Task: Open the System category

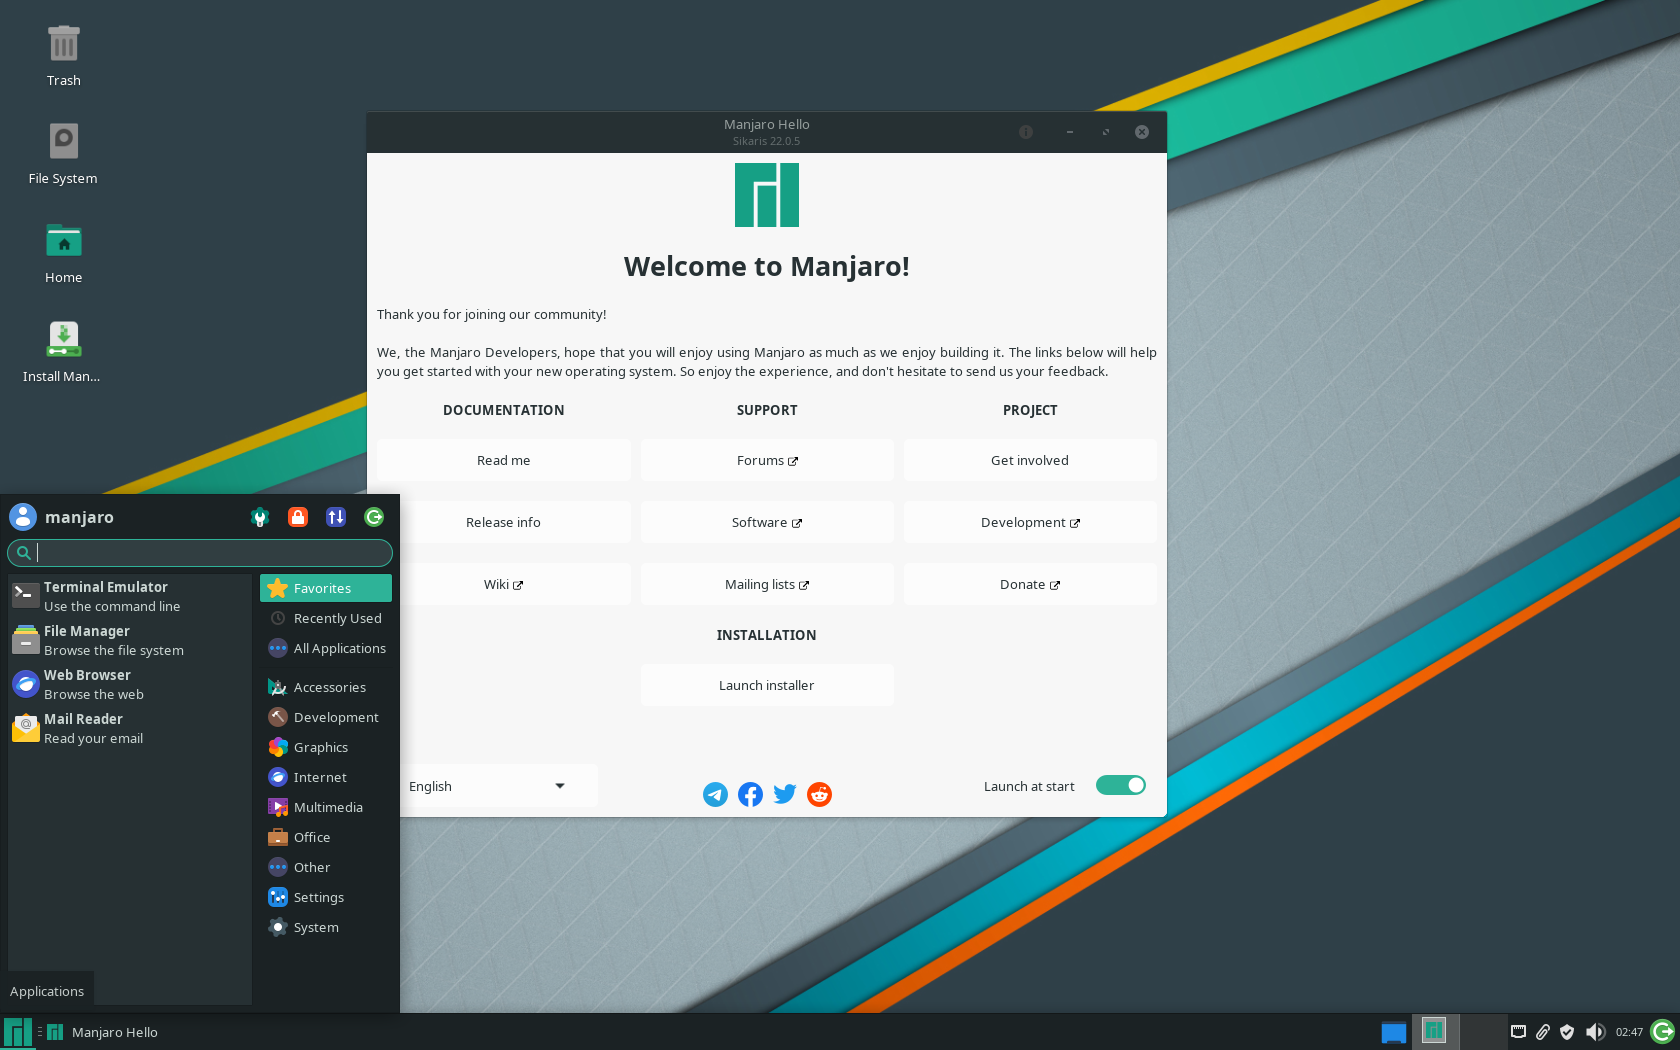Action: click(326, 927)
